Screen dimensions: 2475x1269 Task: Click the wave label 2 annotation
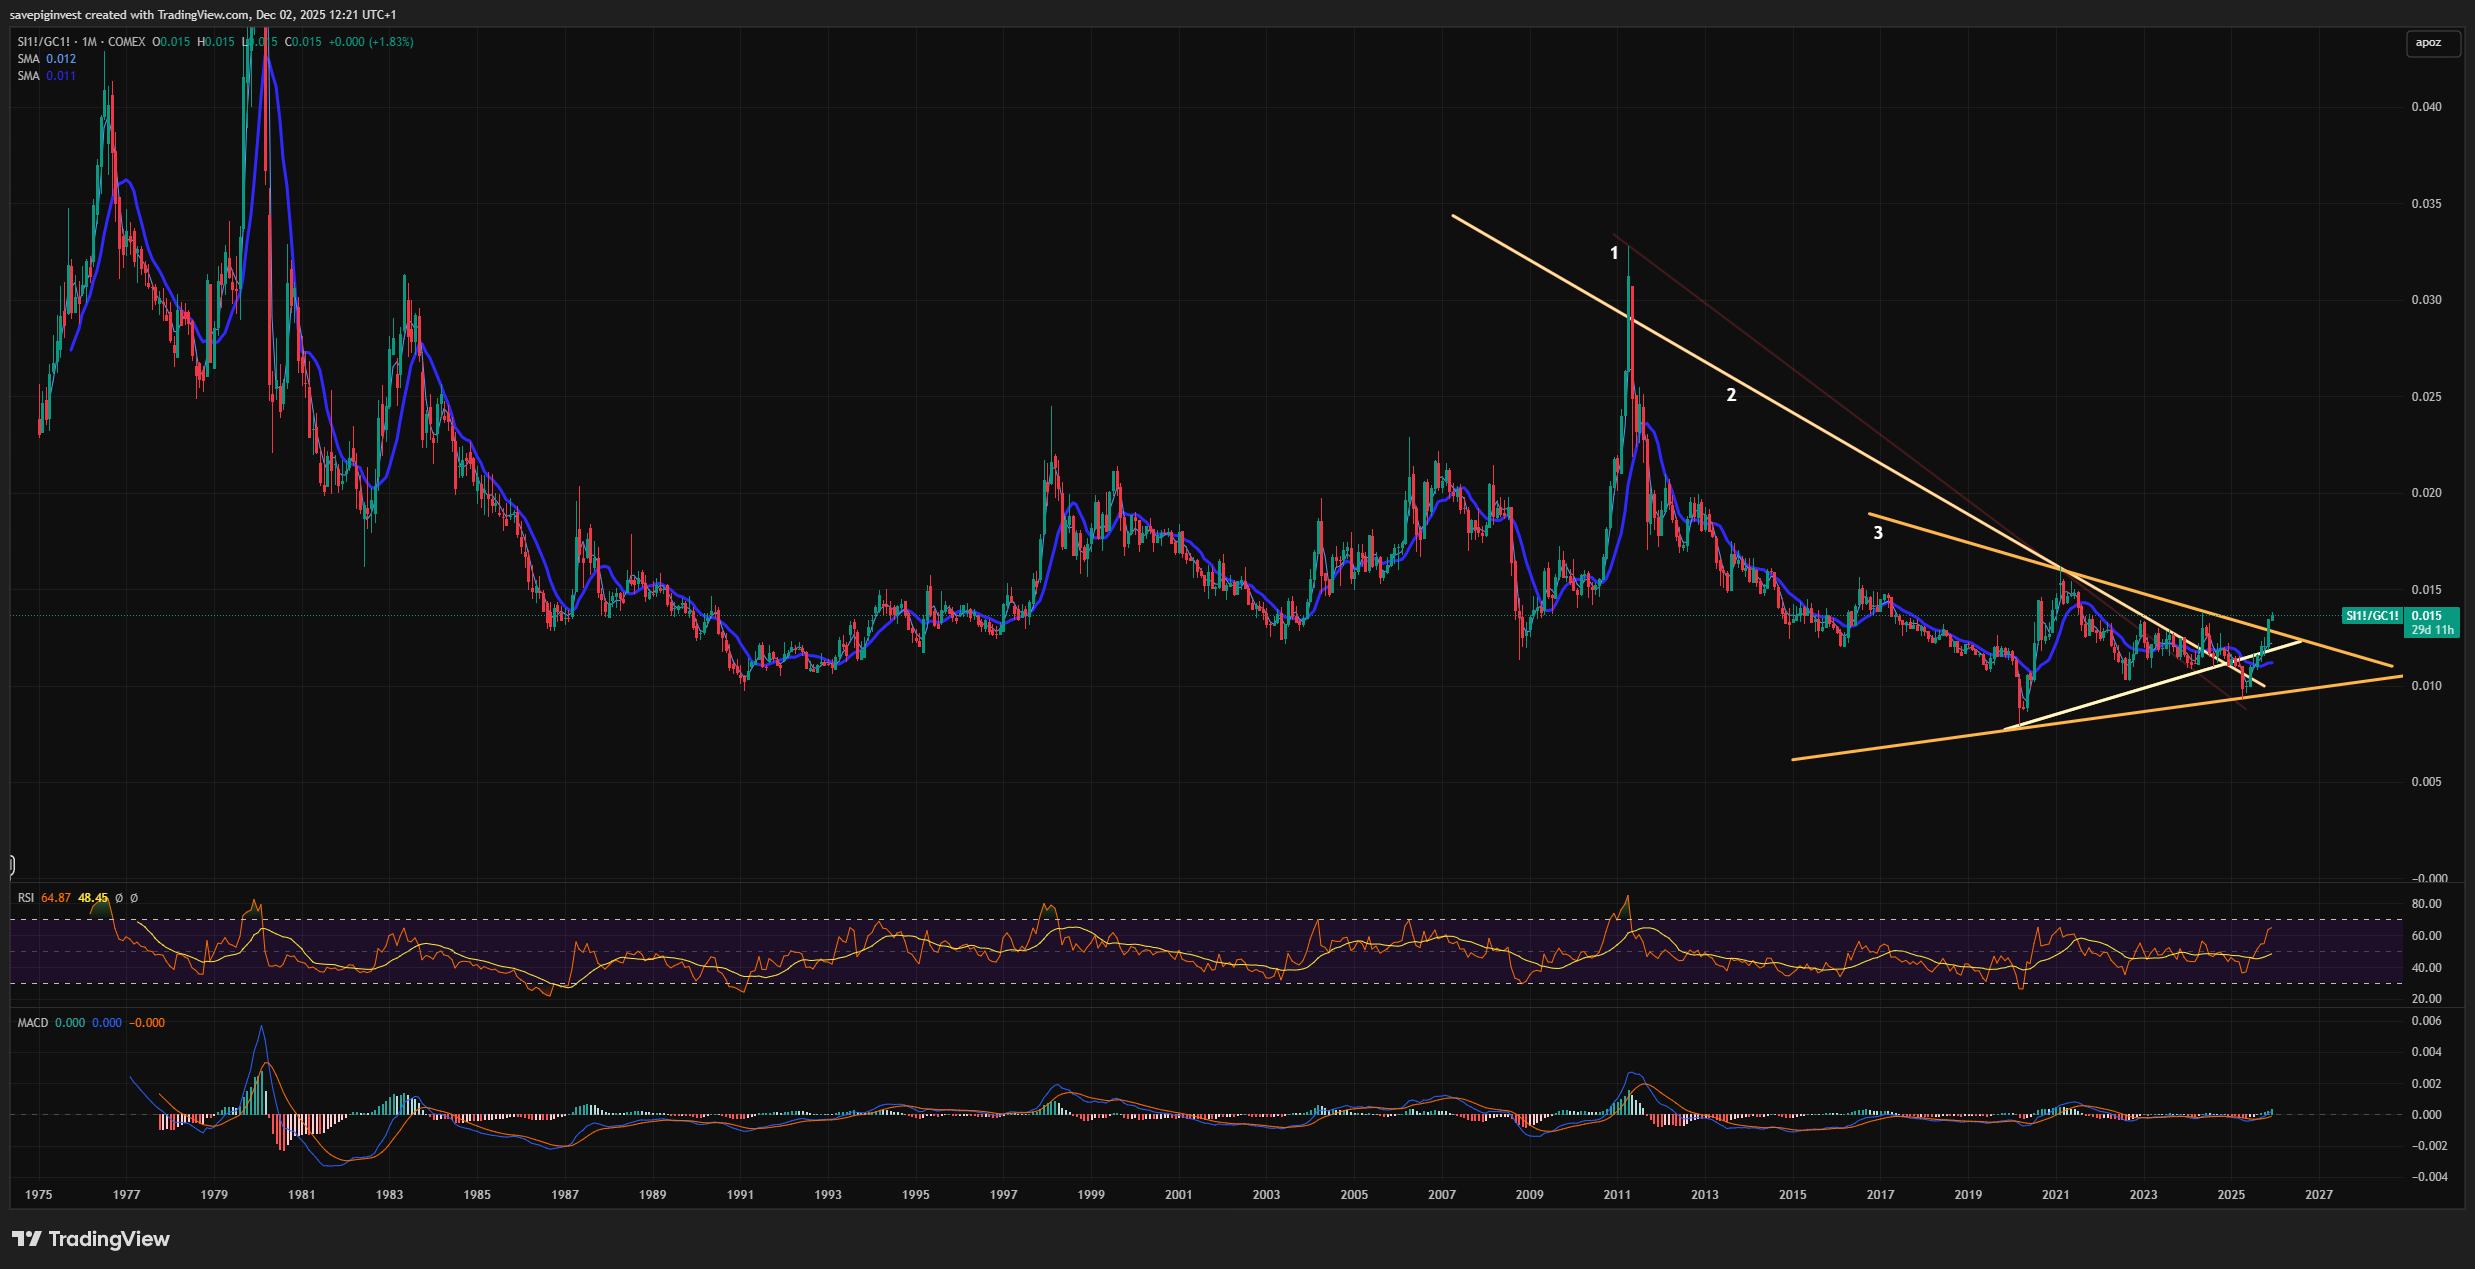(1731, 395)
